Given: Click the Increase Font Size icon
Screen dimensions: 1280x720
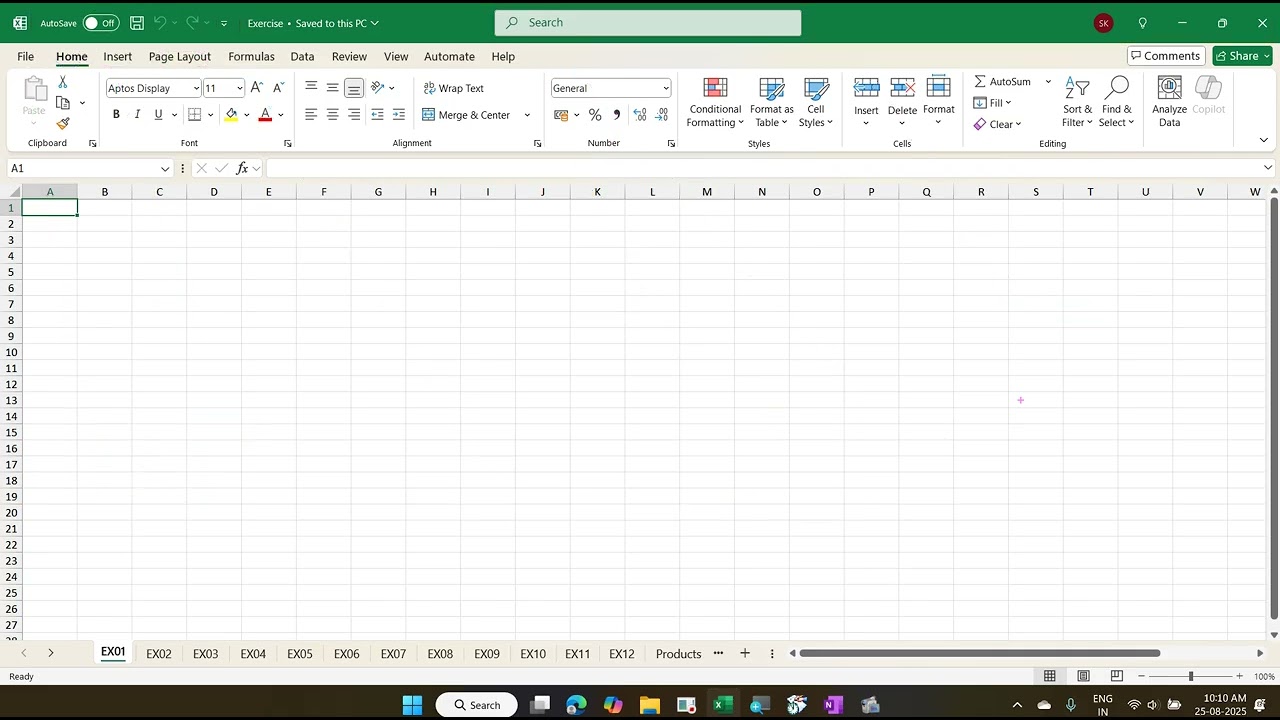Looking at the screenshot, I should (257, 88).
